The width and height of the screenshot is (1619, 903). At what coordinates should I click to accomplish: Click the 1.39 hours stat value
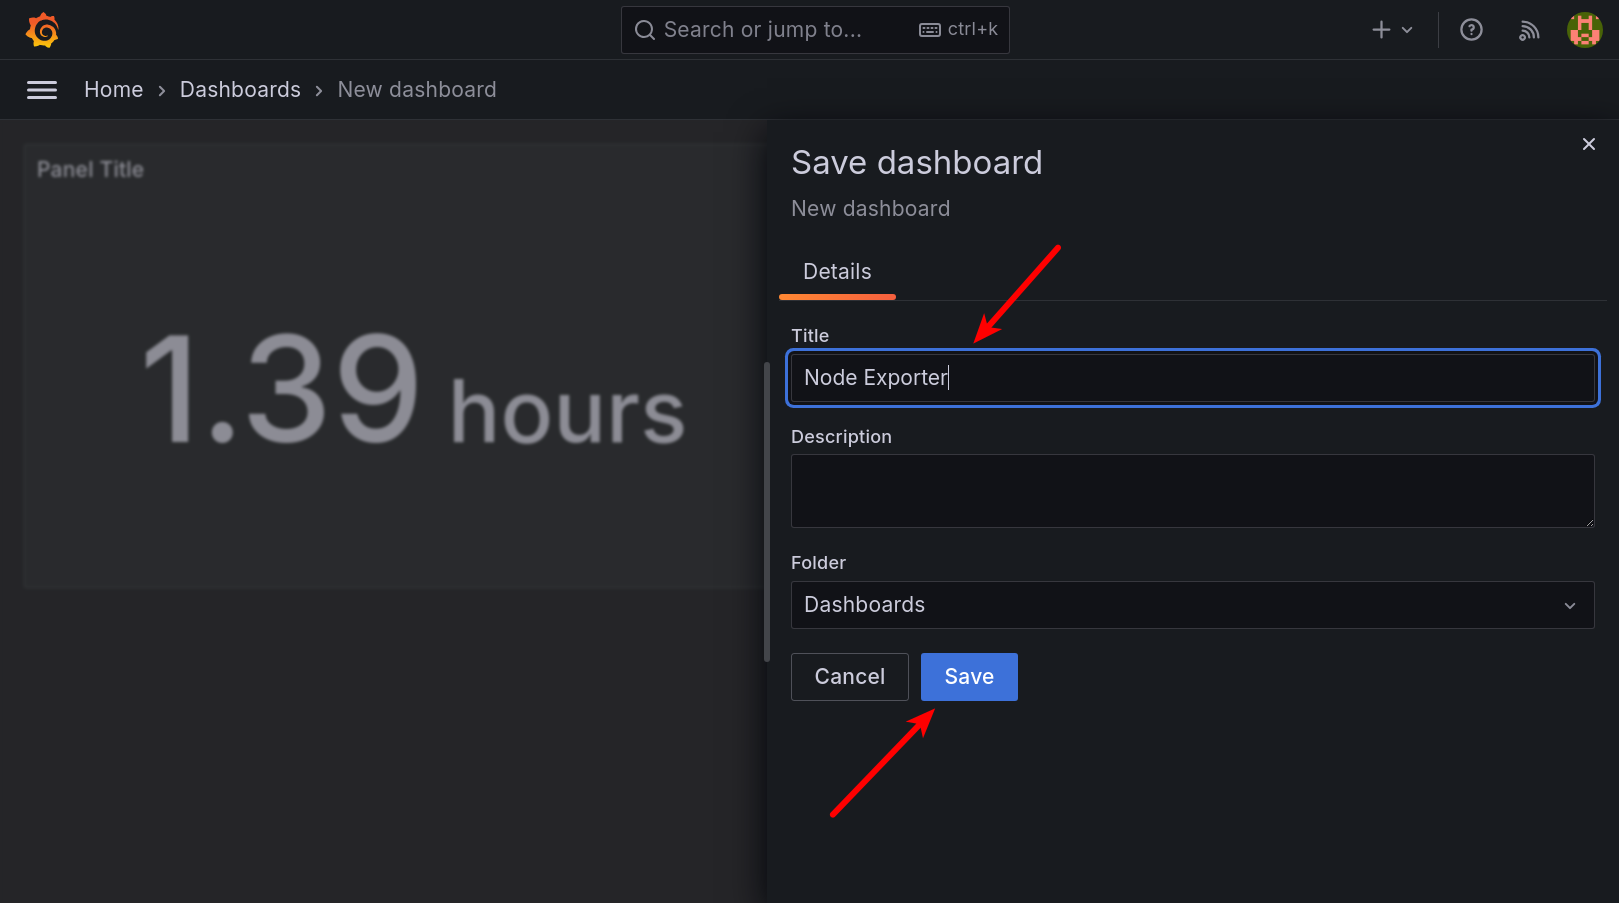point(414,390)
